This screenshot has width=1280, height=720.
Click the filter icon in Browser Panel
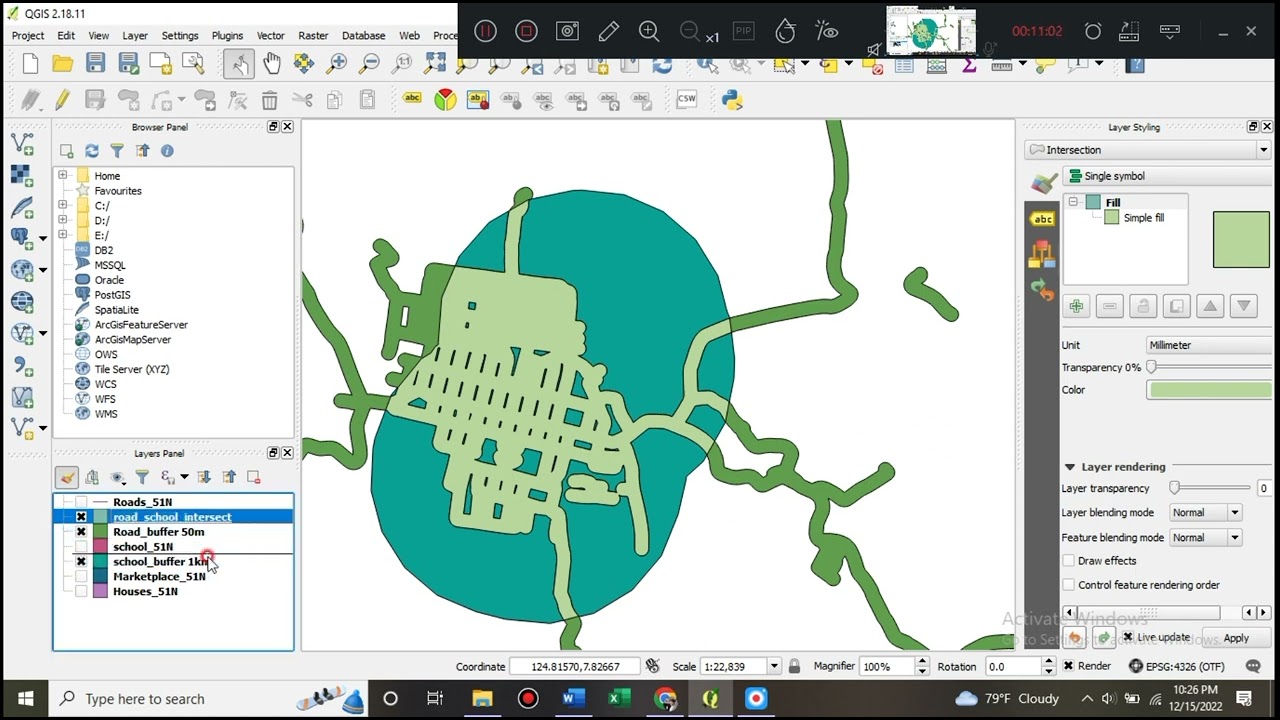click(x=117, y=151)
